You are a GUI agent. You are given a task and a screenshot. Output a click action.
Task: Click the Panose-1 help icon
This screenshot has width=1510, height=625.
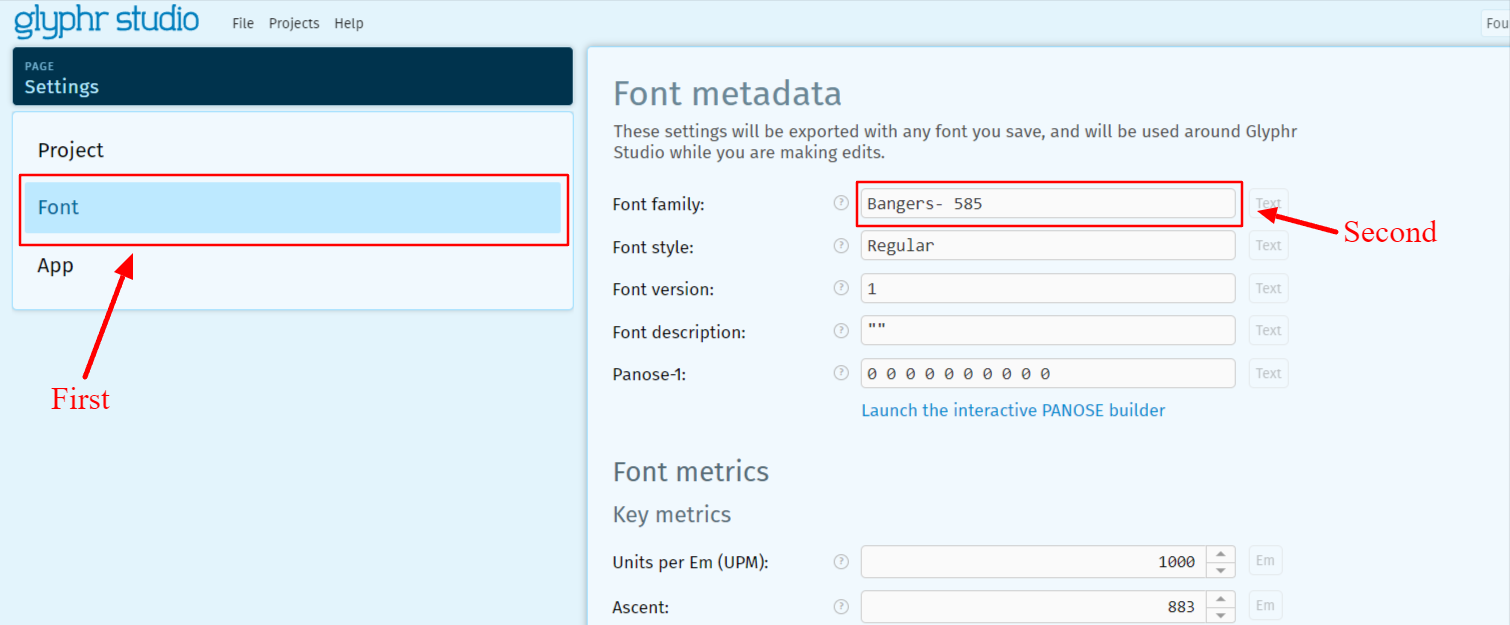click(840, 372)
